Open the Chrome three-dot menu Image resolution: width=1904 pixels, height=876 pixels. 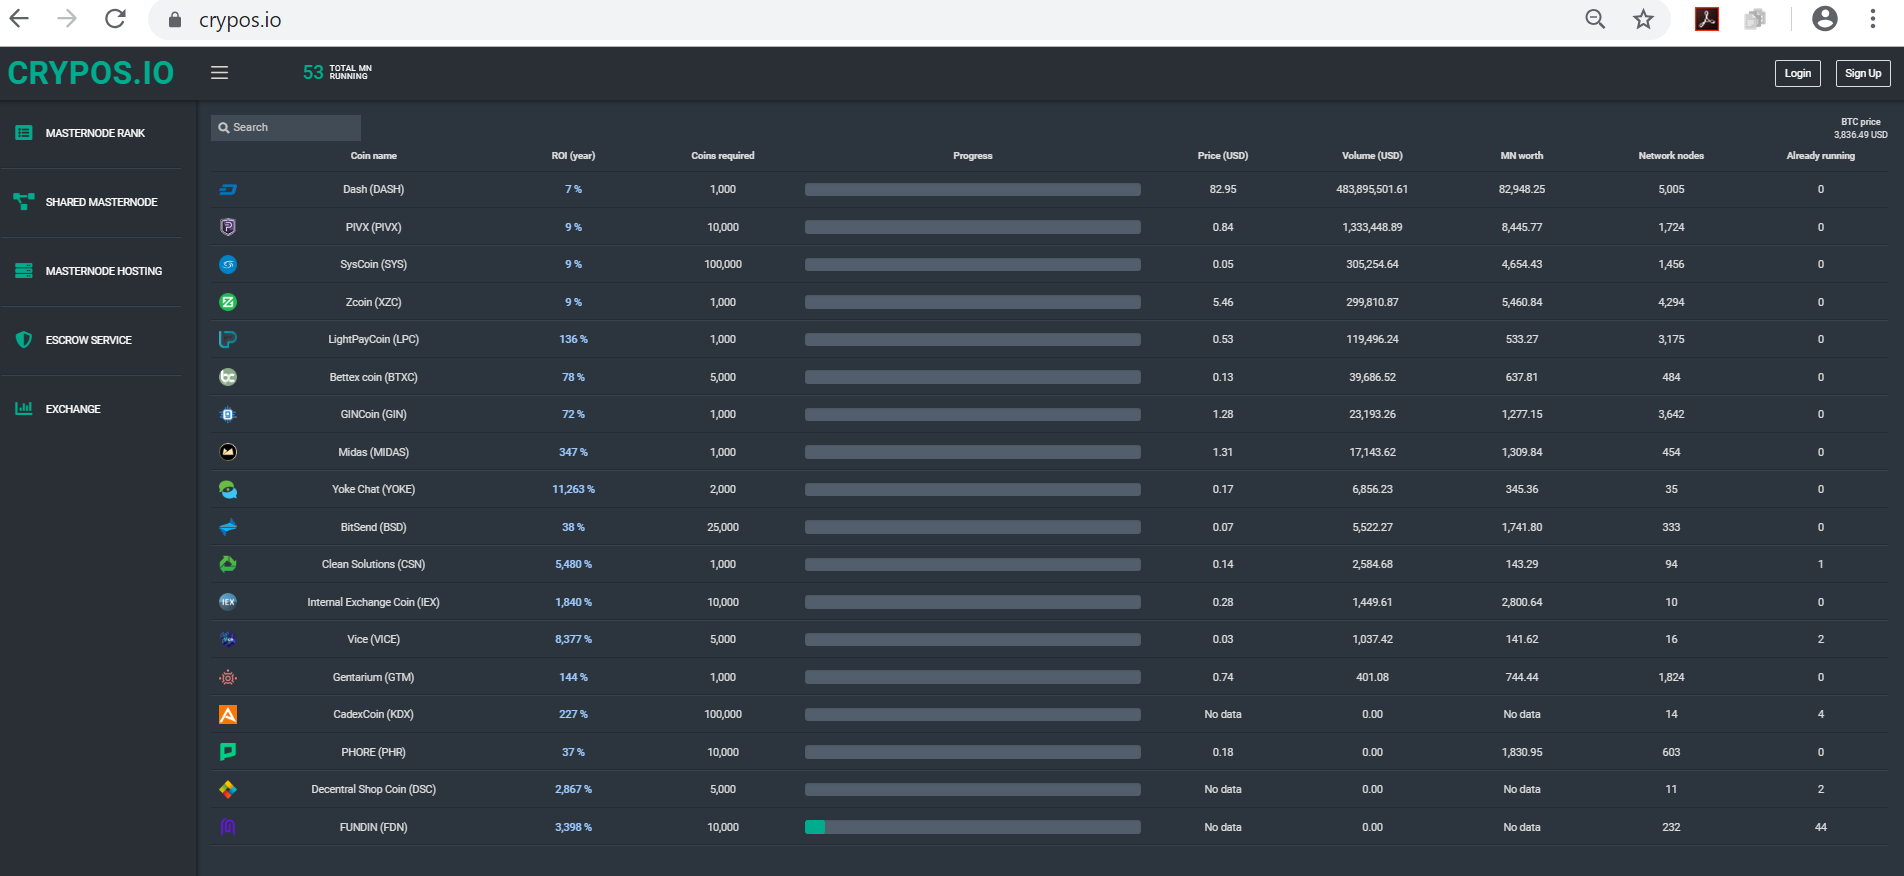(x=1873, y=19)
